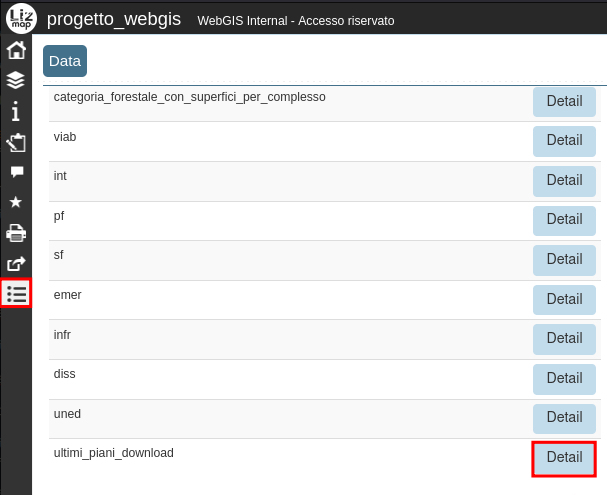Show the Information panel icon

coord(15,111)
